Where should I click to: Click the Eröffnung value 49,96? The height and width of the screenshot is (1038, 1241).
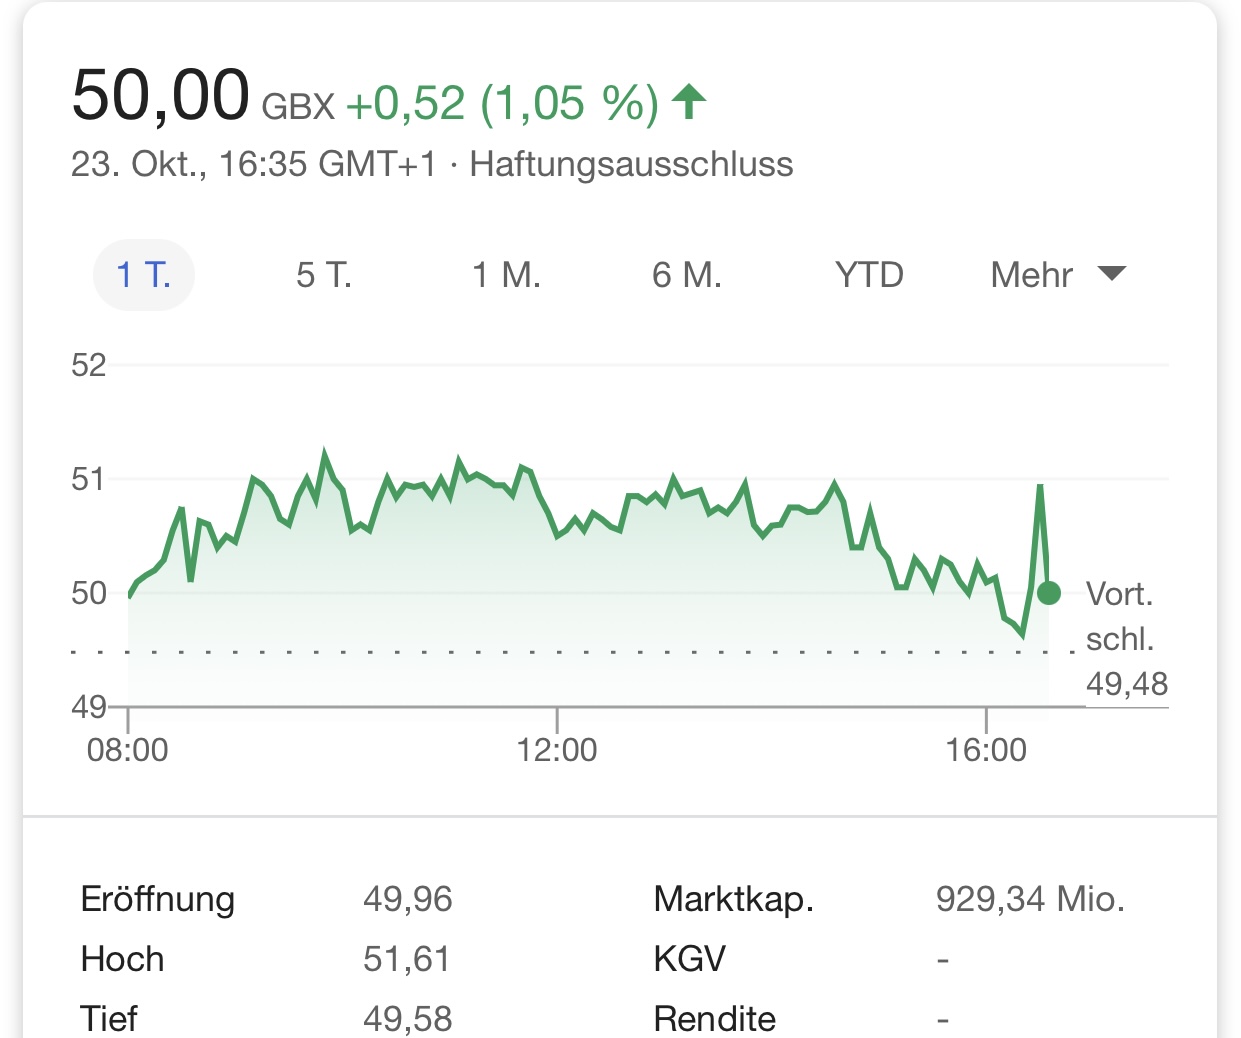407,899
